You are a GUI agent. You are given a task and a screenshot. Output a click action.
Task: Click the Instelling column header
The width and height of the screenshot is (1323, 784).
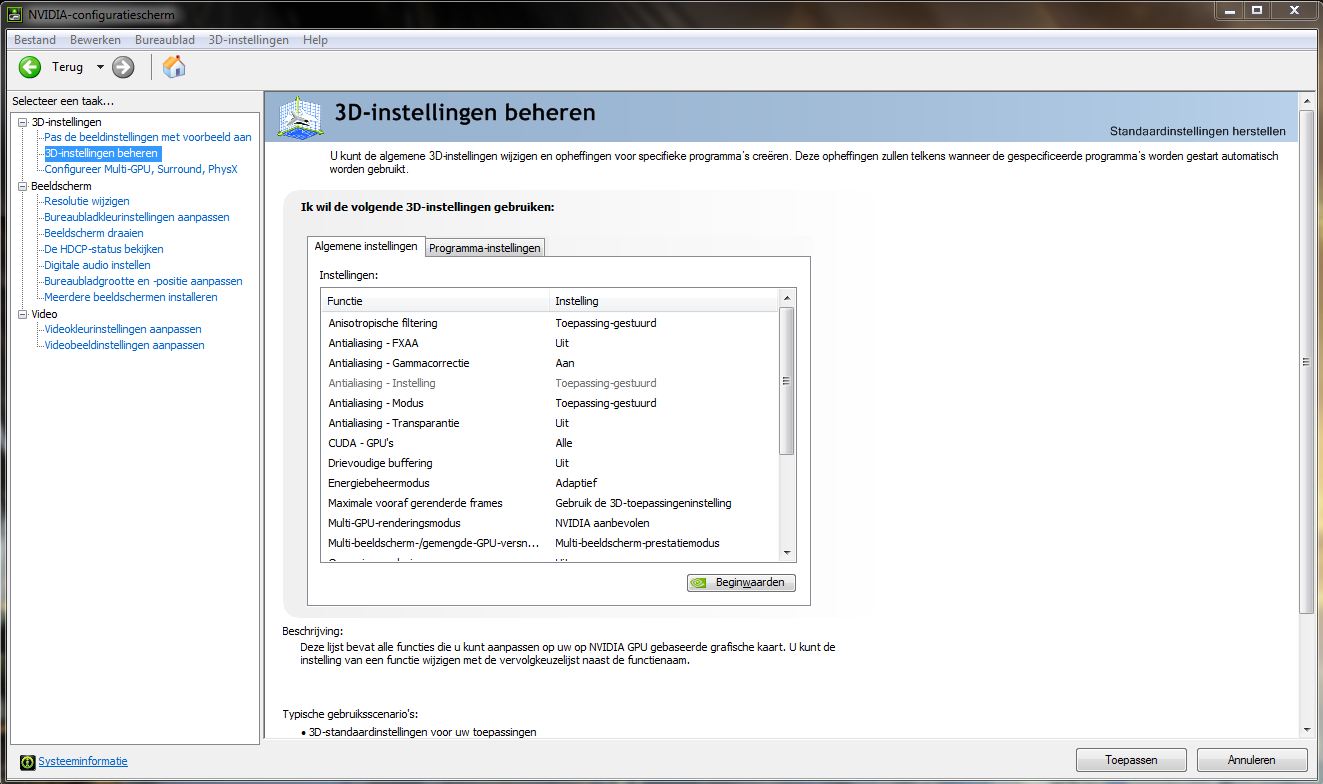click(x=663, y=301)
